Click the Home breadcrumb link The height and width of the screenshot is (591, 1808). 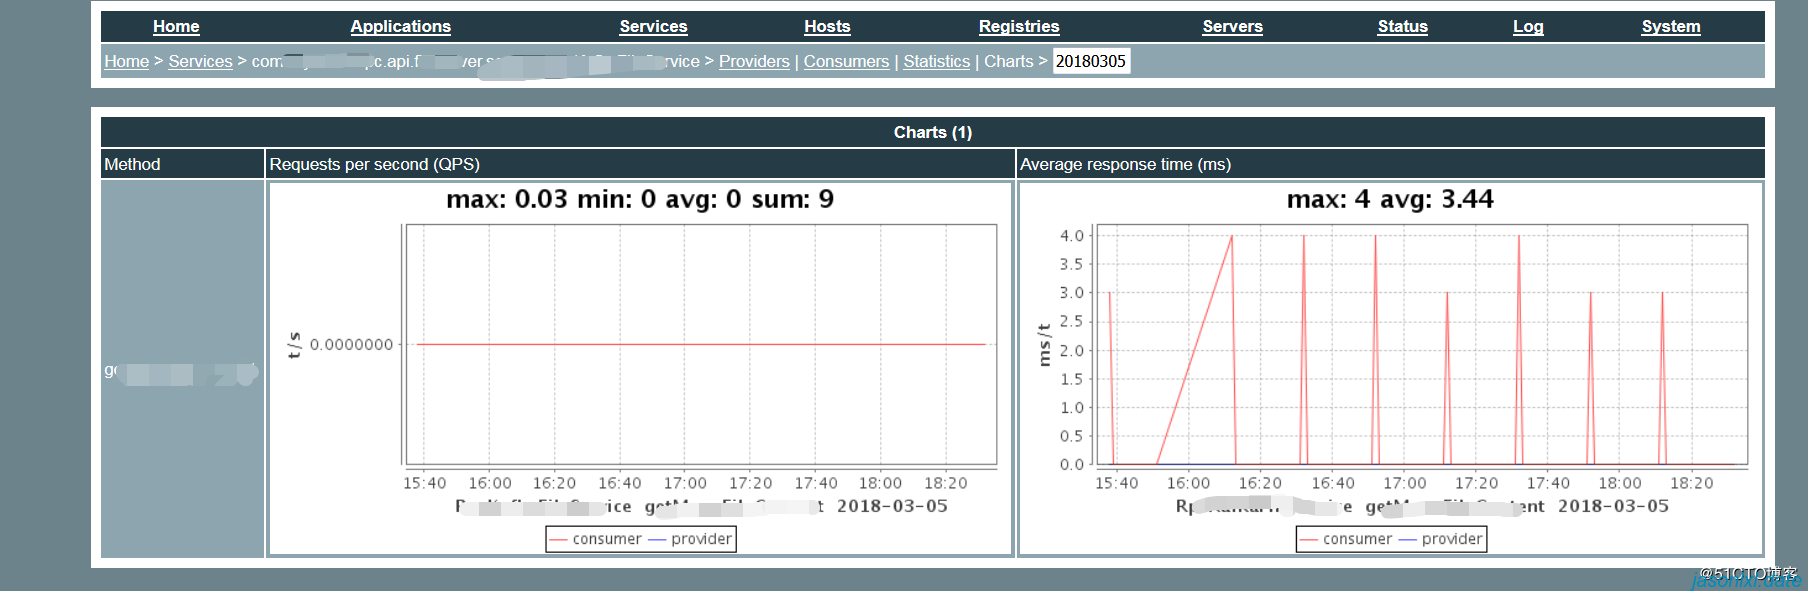pyautogui.click(x=127, y=62)
